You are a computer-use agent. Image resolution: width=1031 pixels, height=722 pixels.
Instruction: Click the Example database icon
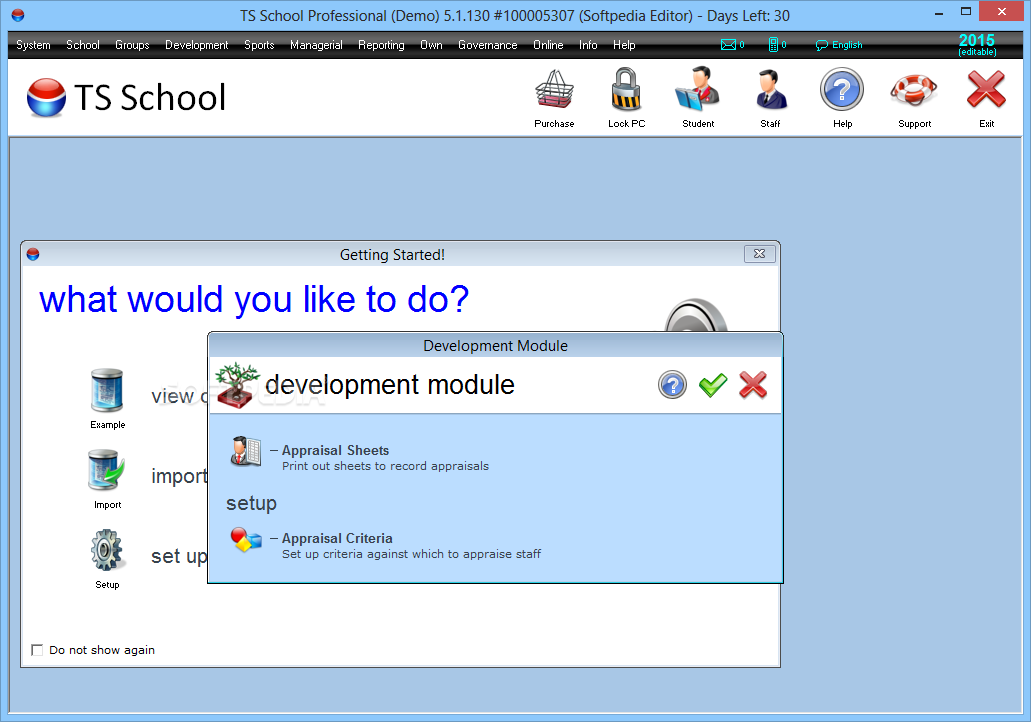click(107, 391)
